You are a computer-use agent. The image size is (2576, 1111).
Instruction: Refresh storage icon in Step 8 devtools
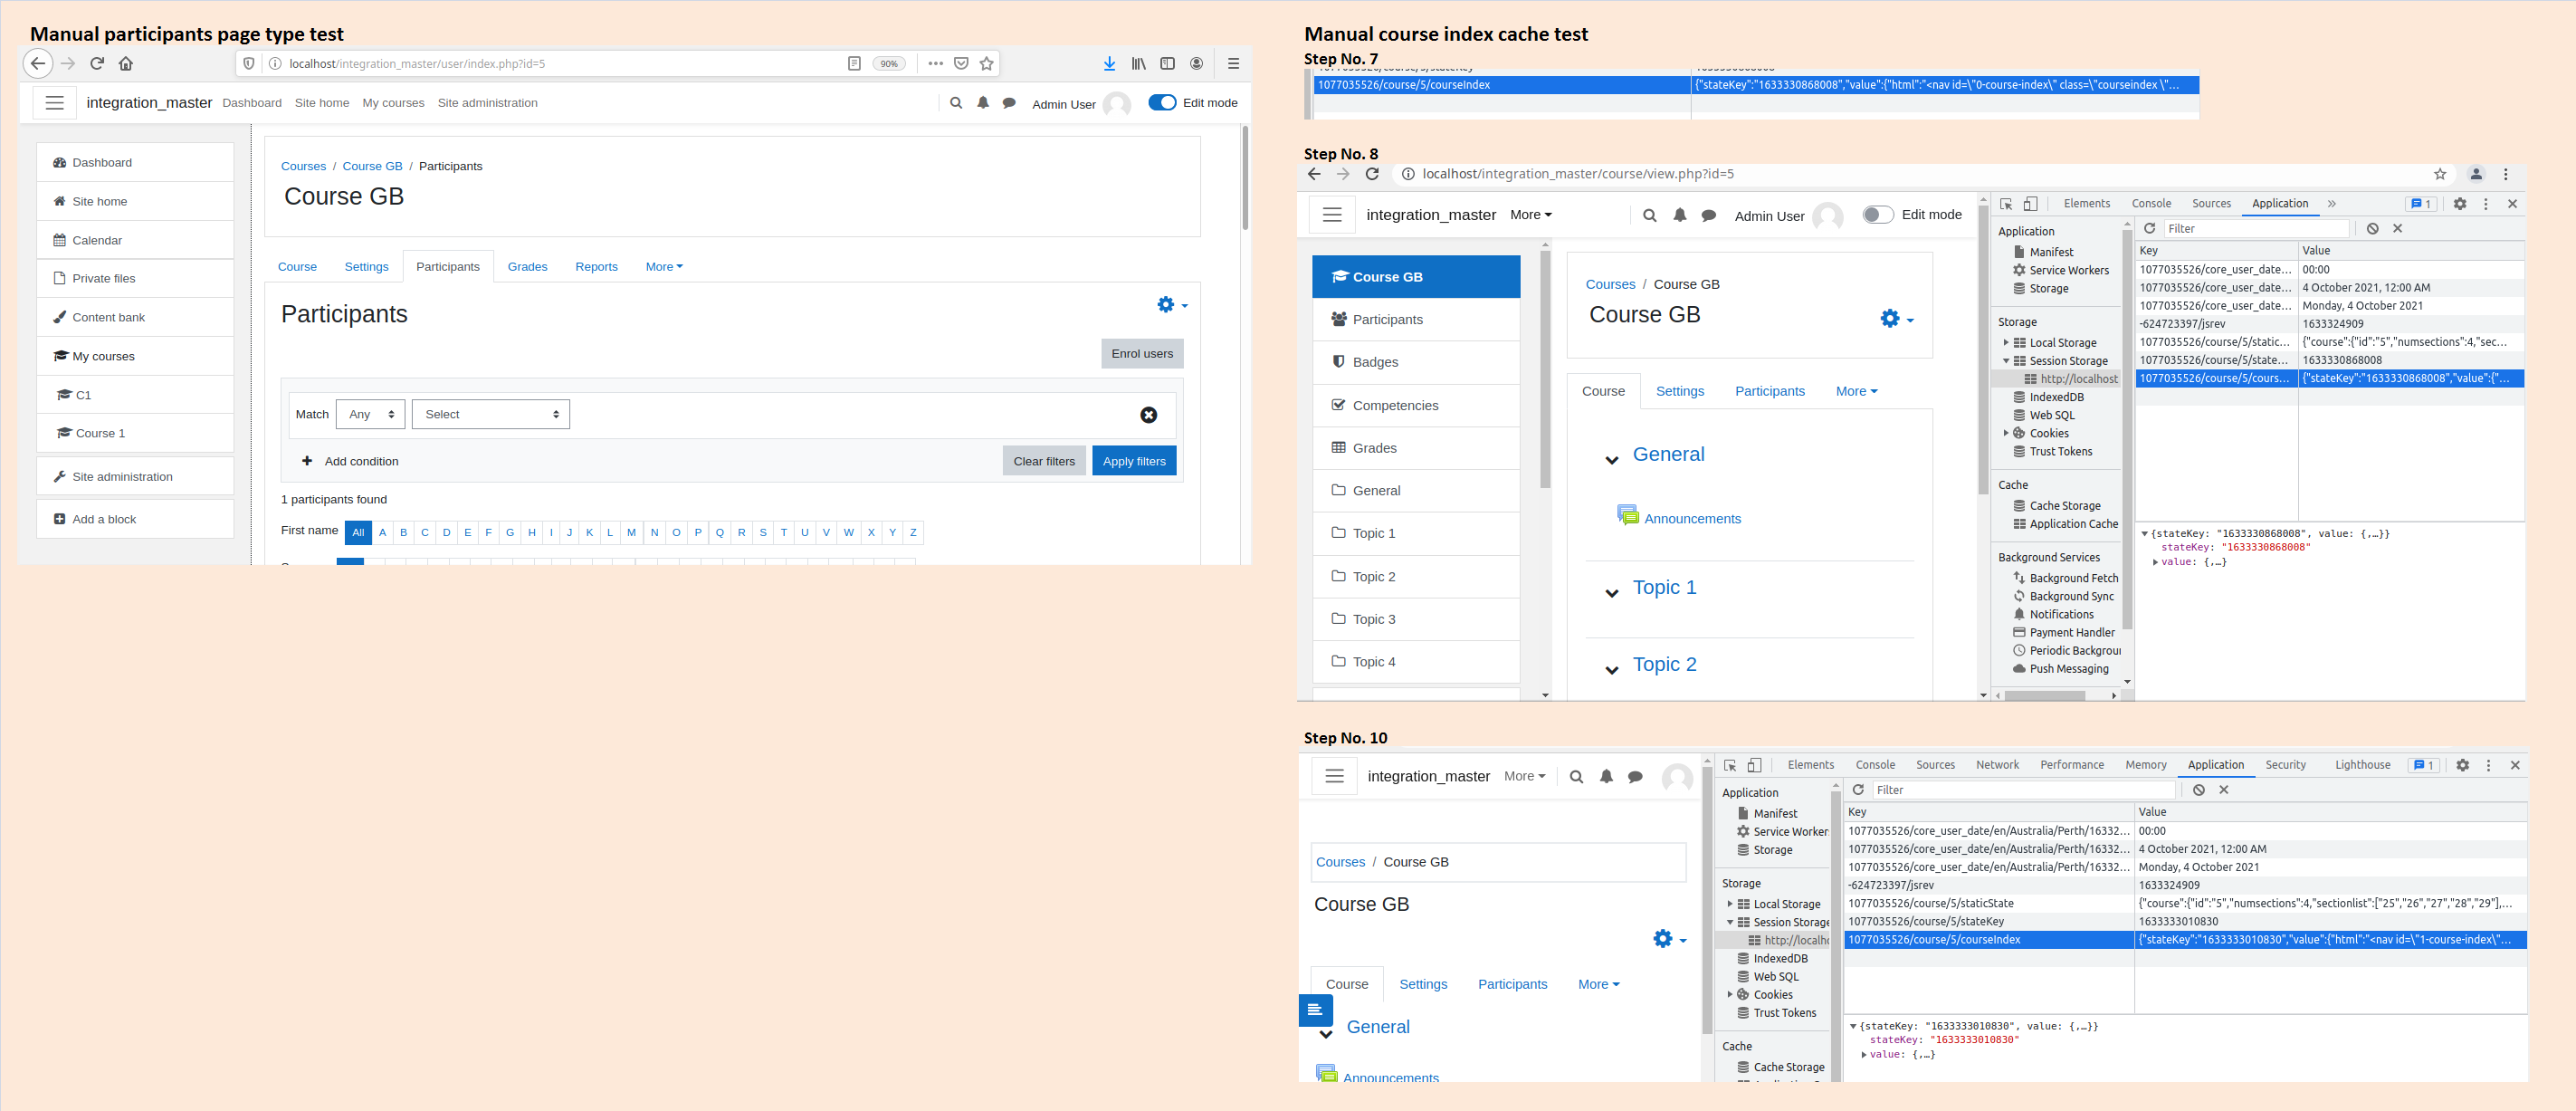point(2149,229)
